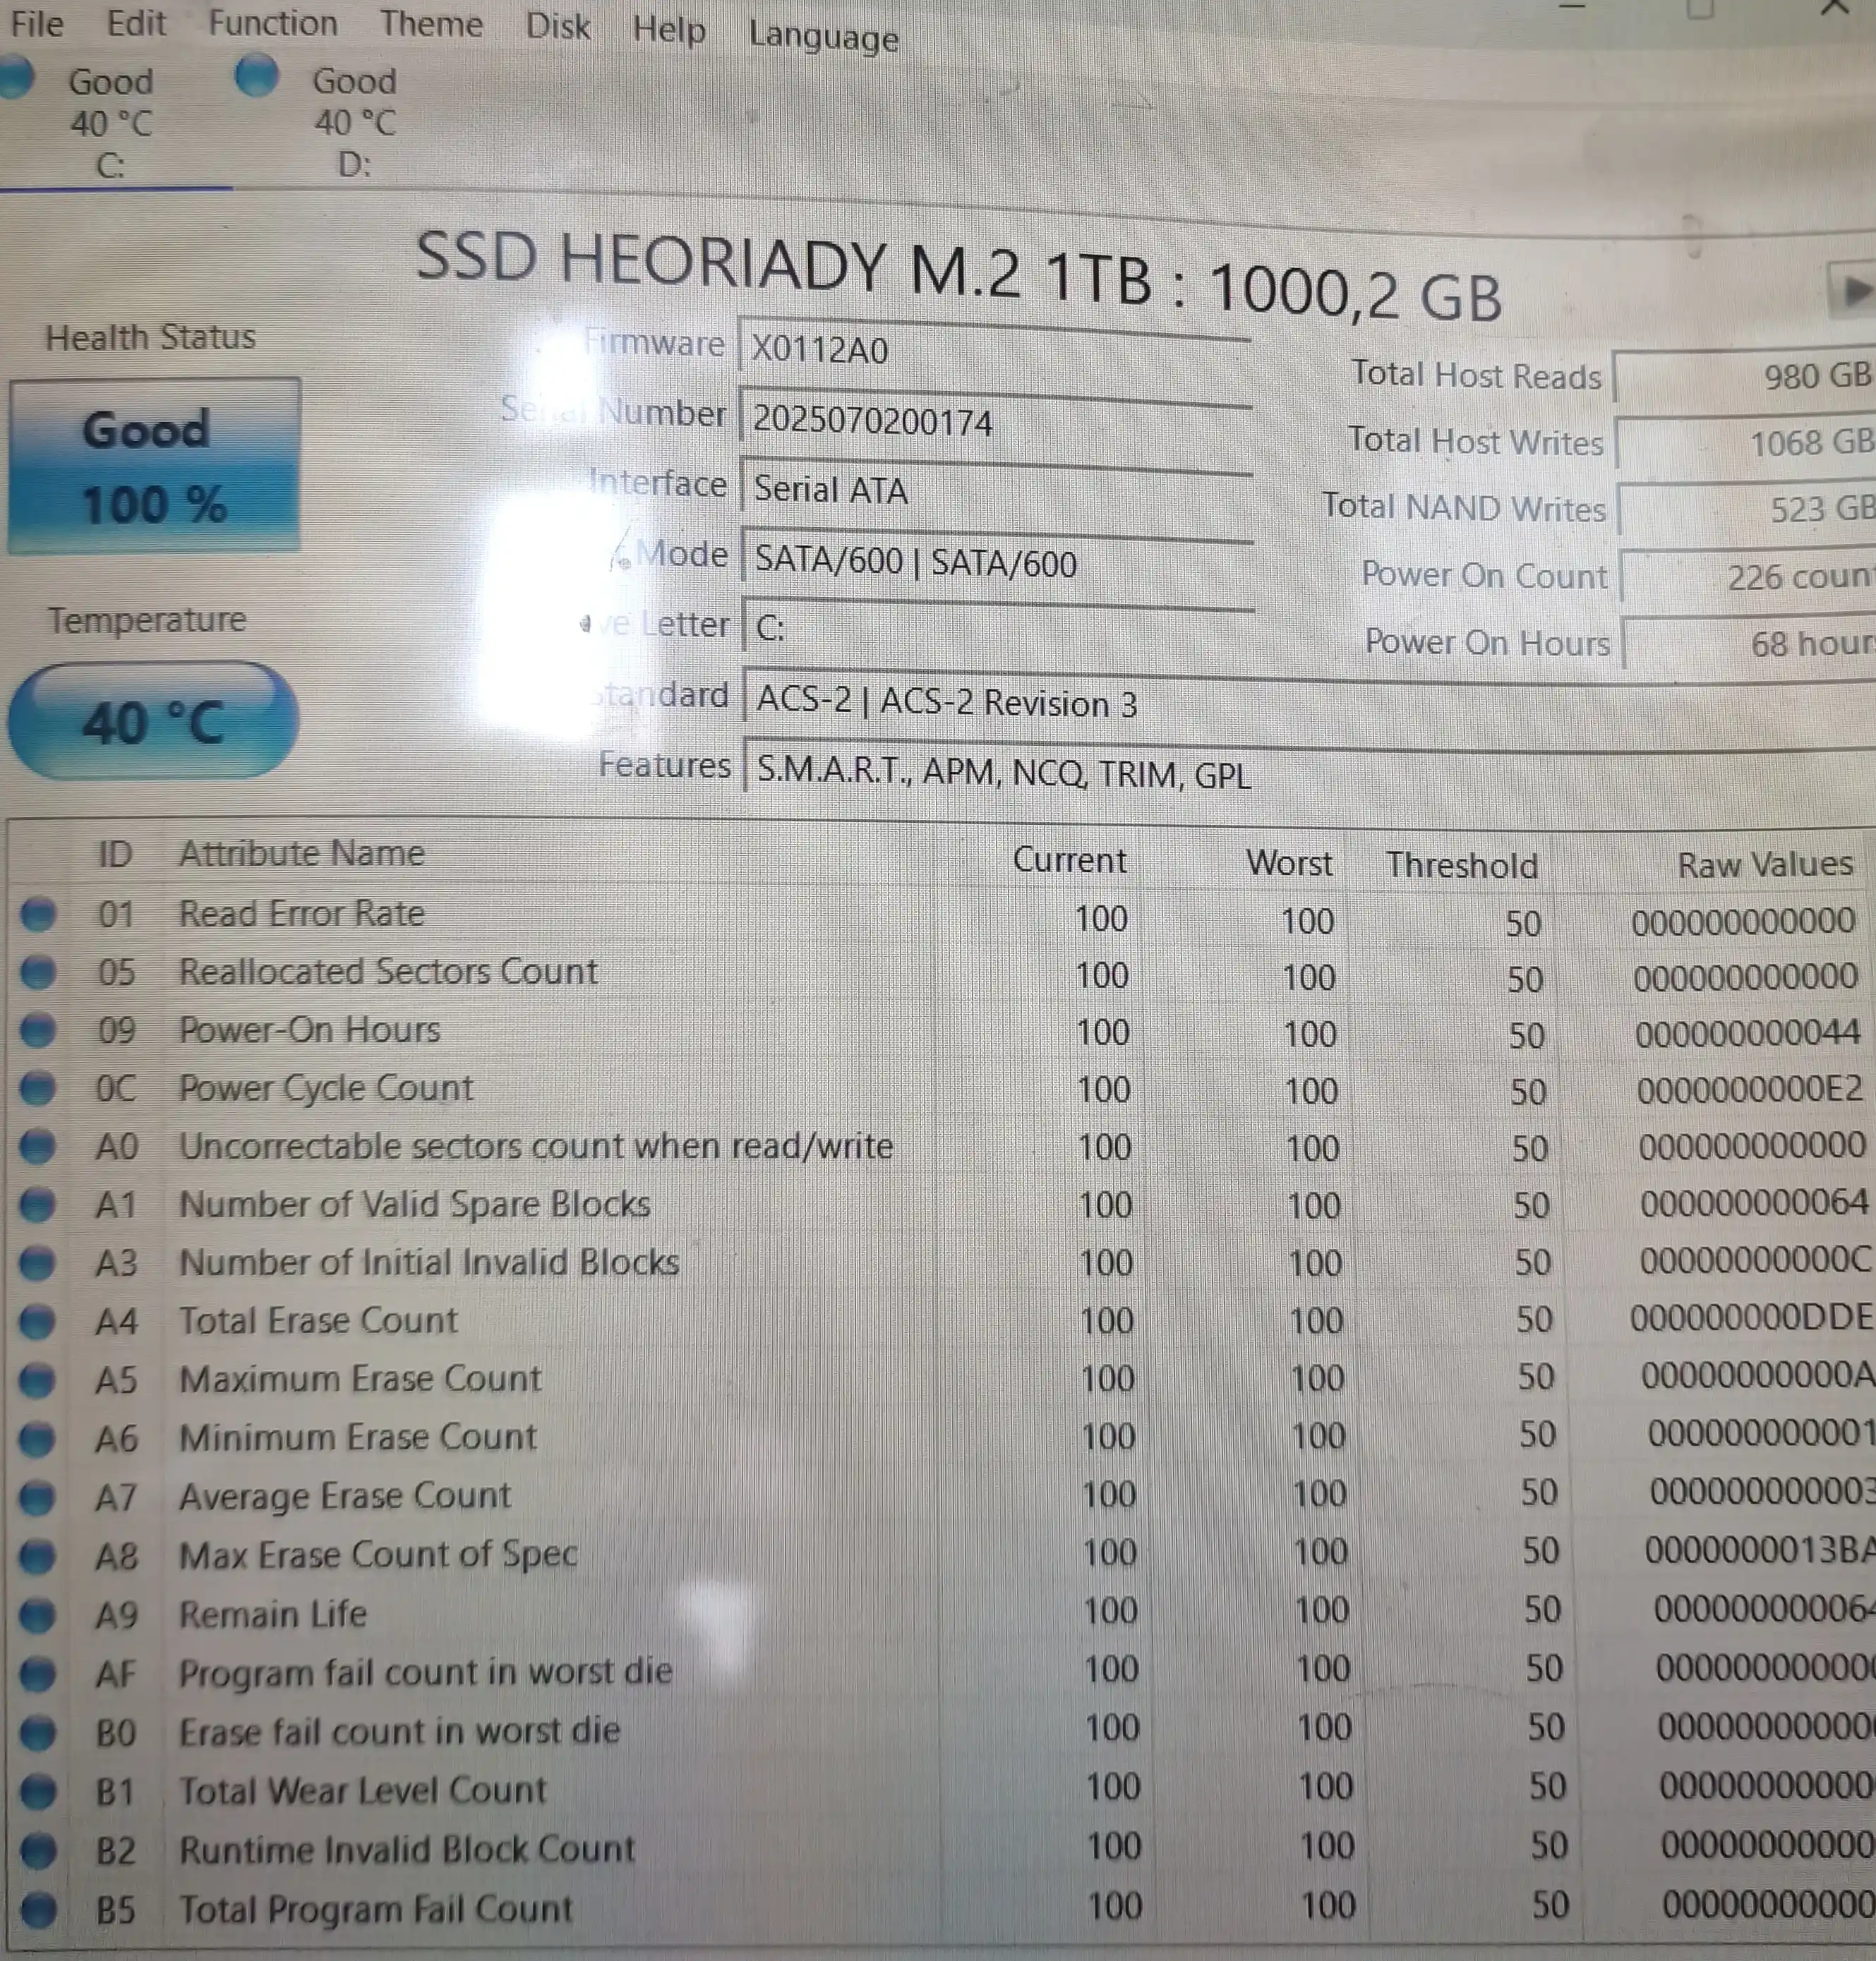The image size is (1876, 1961).
Task: Click status icon for Uncorrectable sectors count
Action: [38, 1146]
